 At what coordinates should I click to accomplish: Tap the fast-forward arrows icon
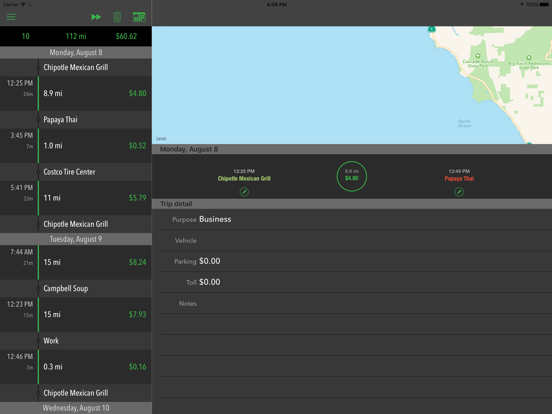96,17
